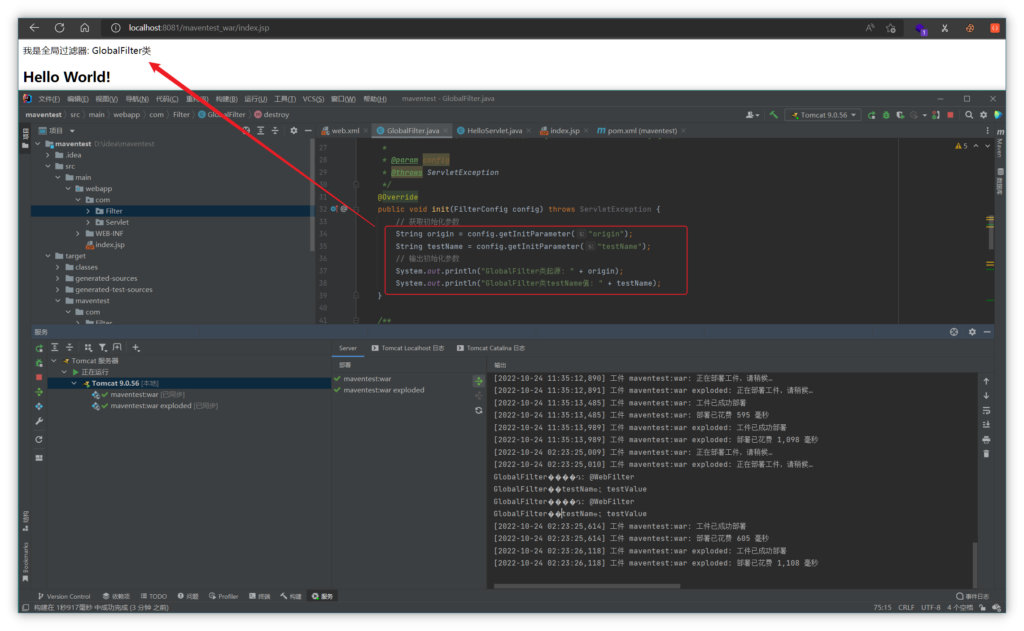Refresh the deployment with the circular arrows icon
This screenshot has width=1024, height=631.
coord(479,410)
